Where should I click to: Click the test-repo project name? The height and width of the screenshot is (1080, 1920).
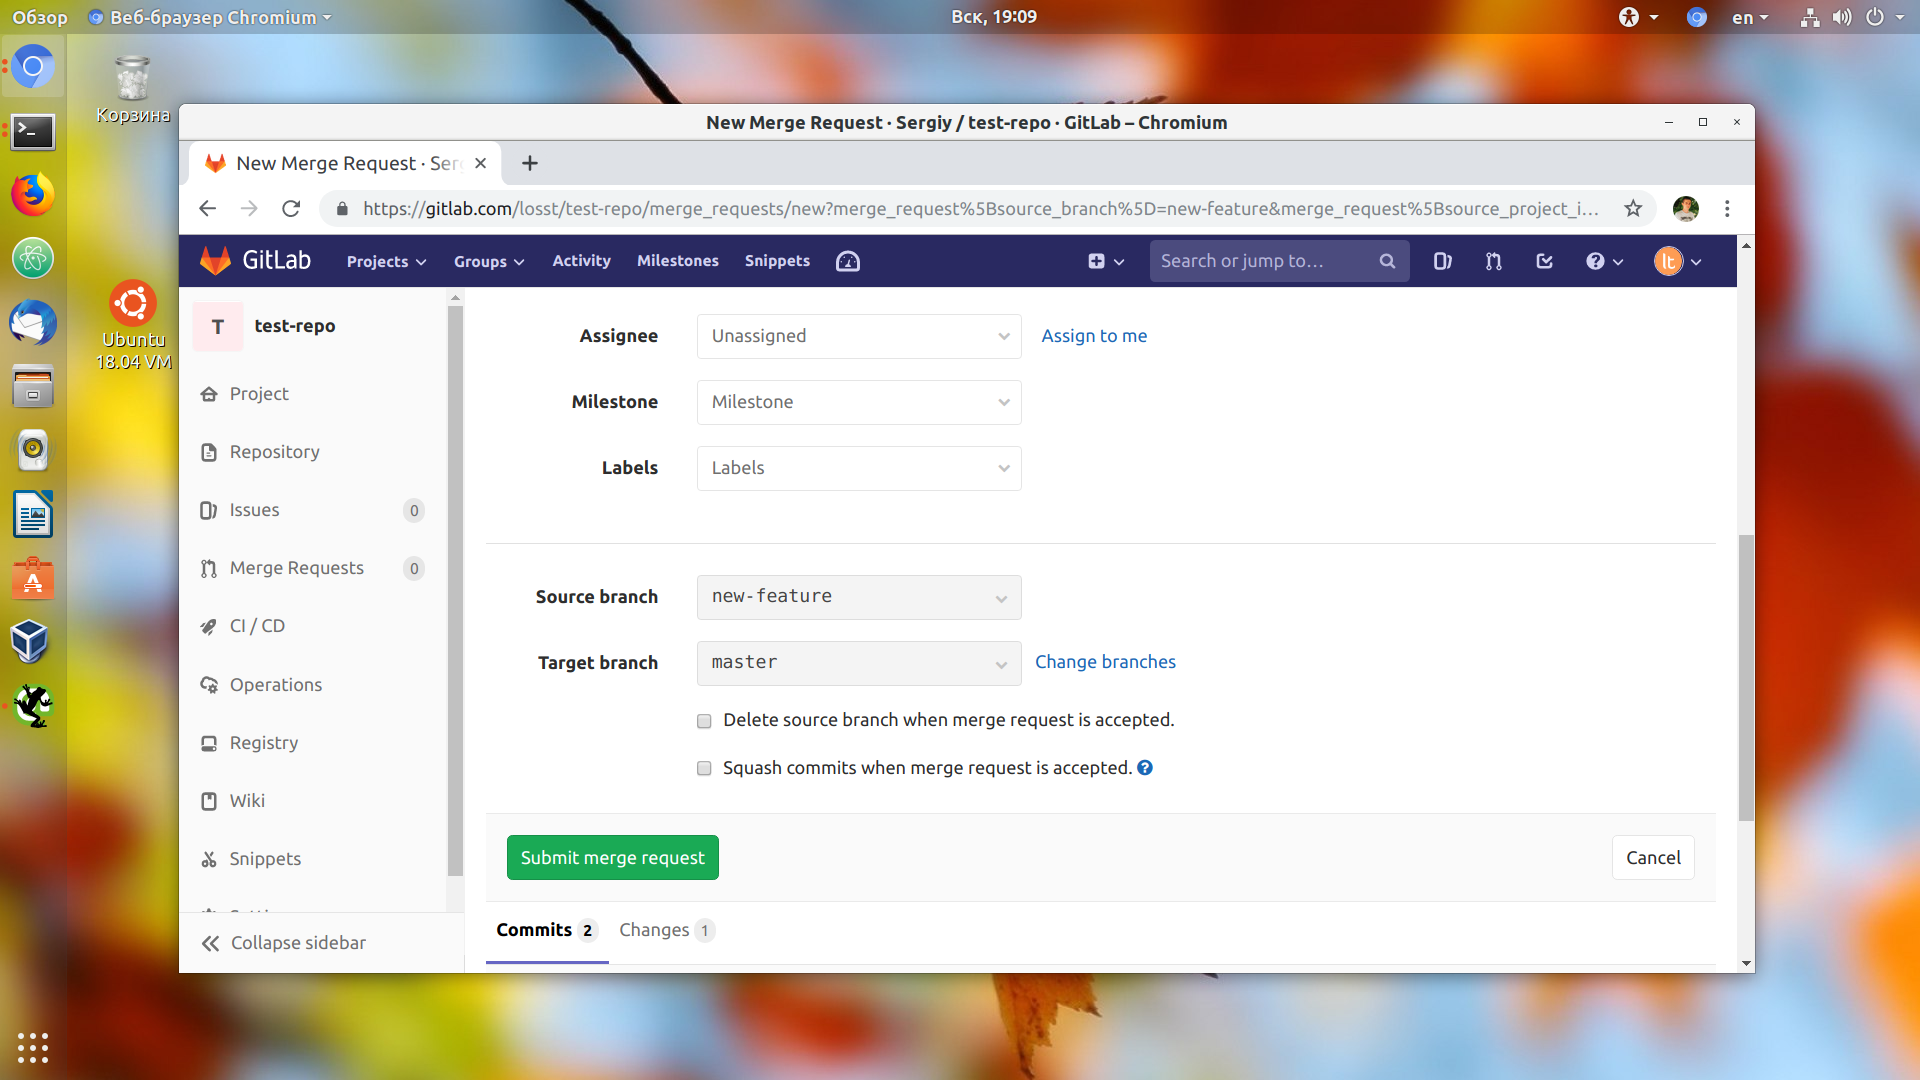(x=295, y=326)
